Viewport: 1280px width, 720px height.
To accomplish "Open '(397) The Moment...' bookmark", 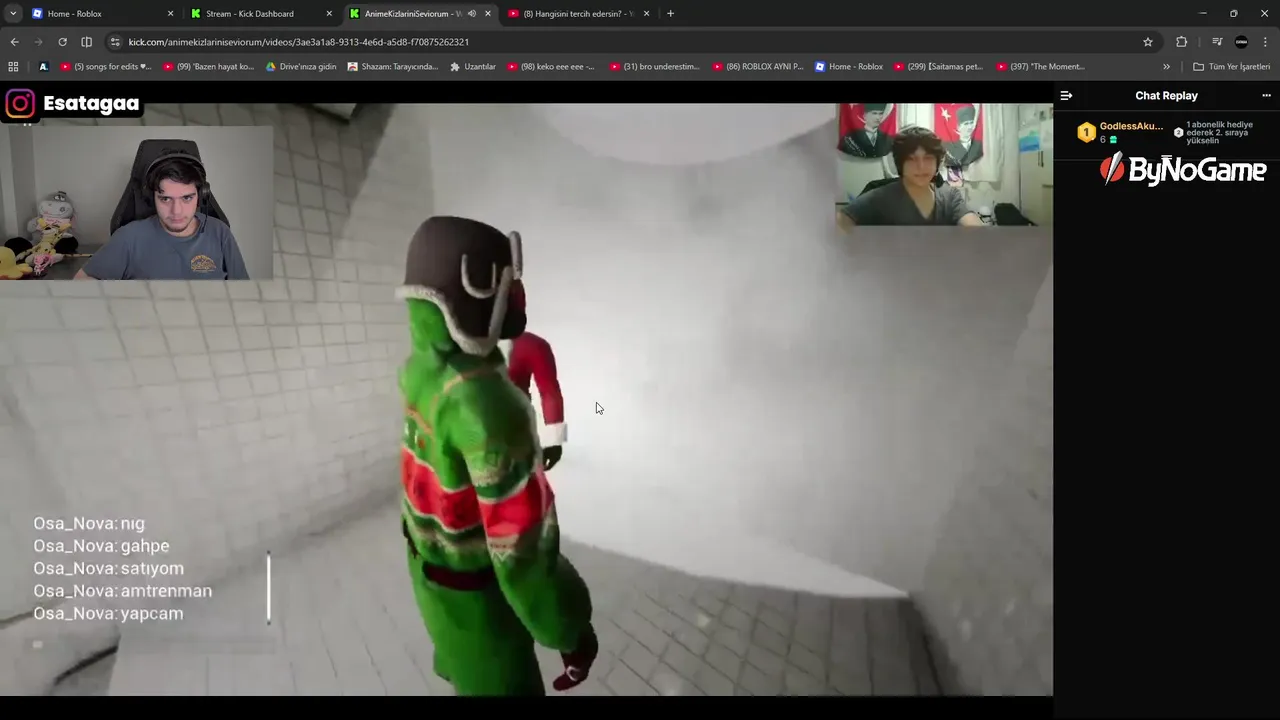I will click(x=1040, y=67).
